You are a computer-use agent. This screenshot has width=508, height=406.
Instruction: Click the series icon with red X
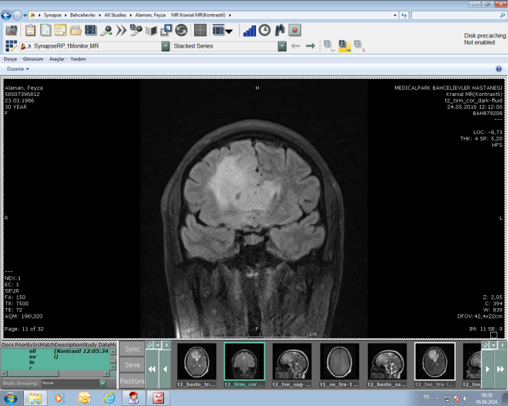pos(359,46)
